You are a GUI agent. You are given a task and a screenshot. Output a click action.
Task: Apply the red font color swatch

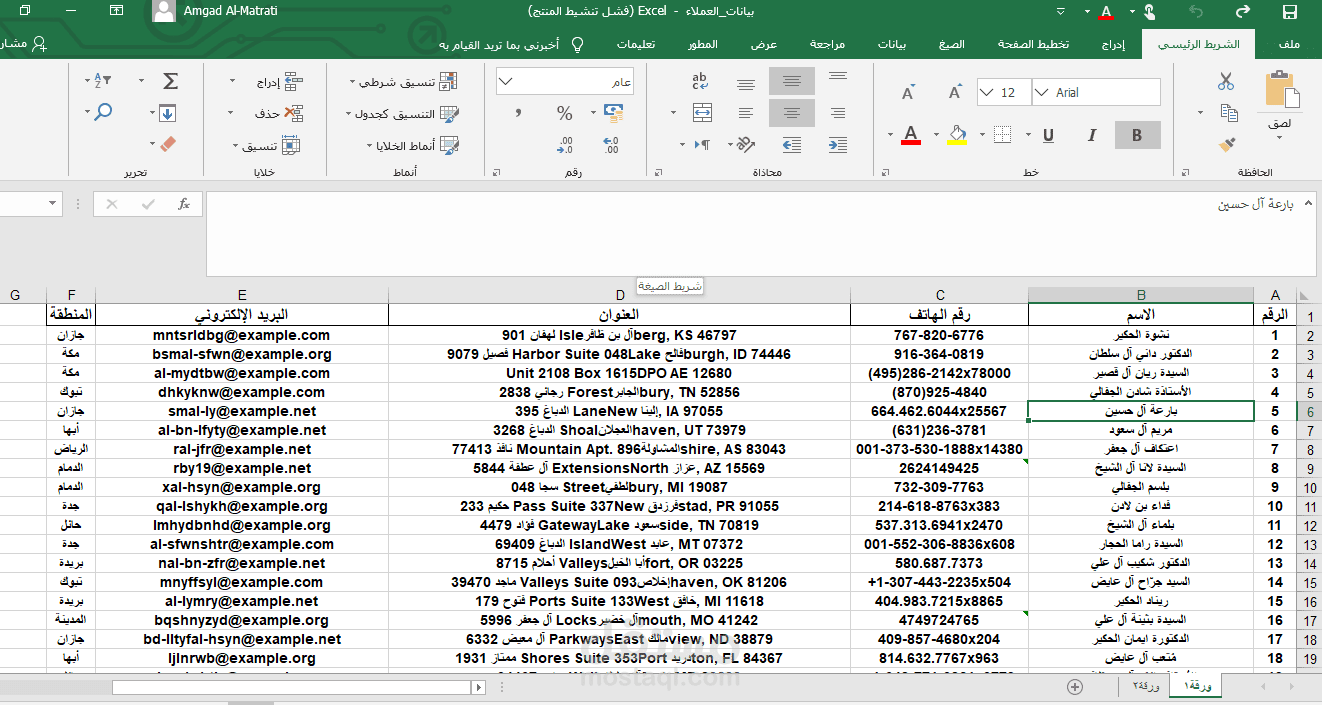pyautogui.click(x=910, y=135)
